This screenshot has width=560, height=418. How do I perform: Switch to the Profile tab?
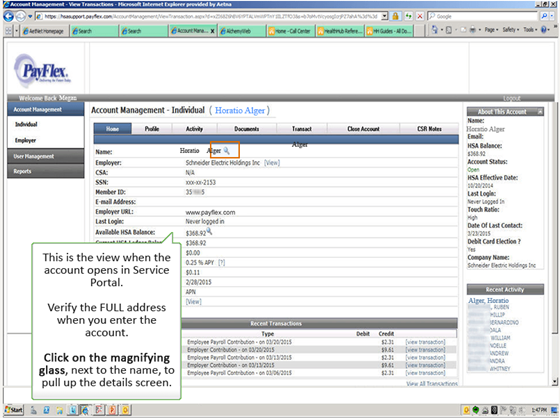pyautogui.click(x=152, y=129)
